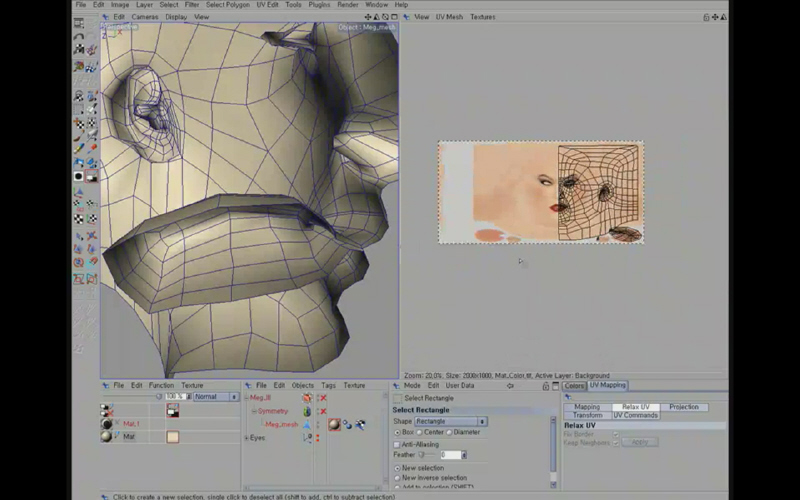Switch to the Colors tab
The height and width of the screenshot is (500, 800).
click(x=574, y=385)
